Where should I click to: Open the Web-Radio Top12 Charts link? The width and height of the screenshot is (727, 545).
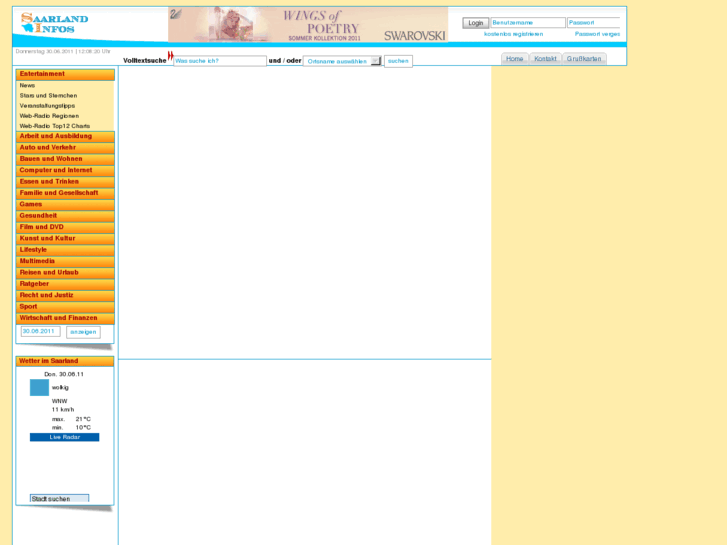point(55,126)
